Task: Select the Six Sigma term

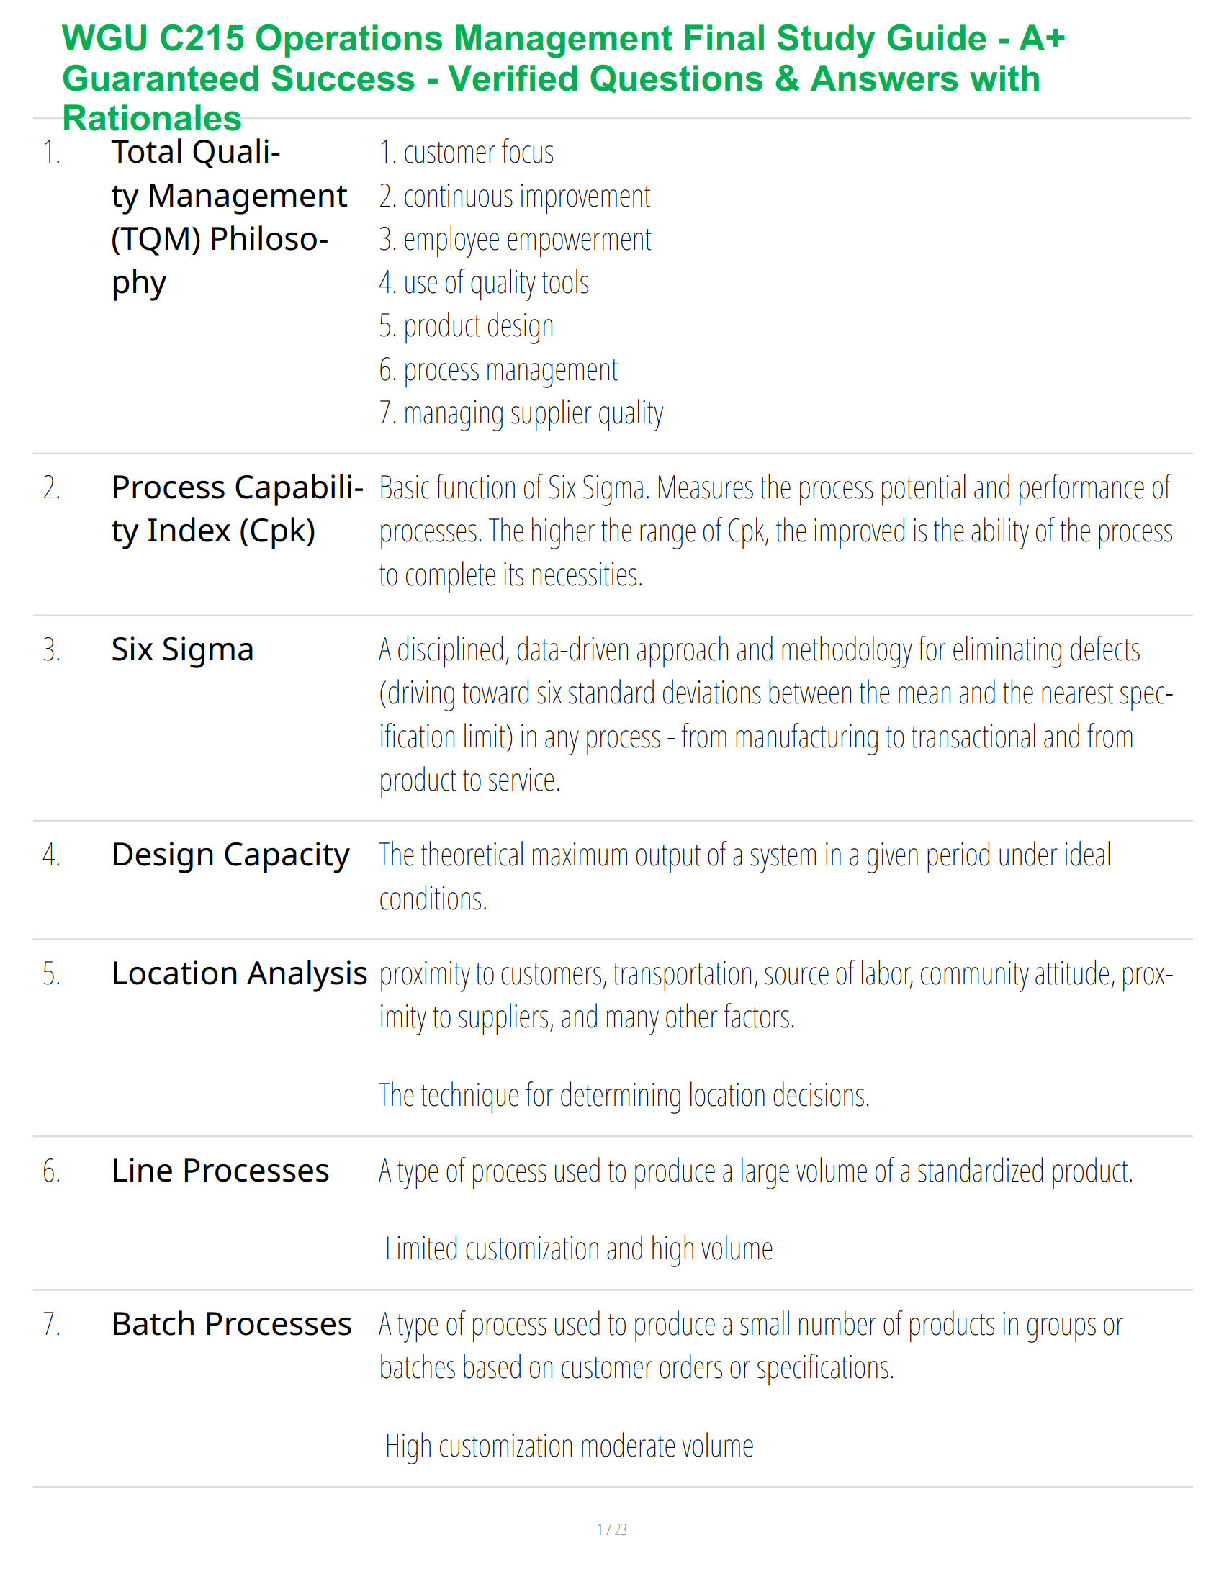Action: point(182,650)
